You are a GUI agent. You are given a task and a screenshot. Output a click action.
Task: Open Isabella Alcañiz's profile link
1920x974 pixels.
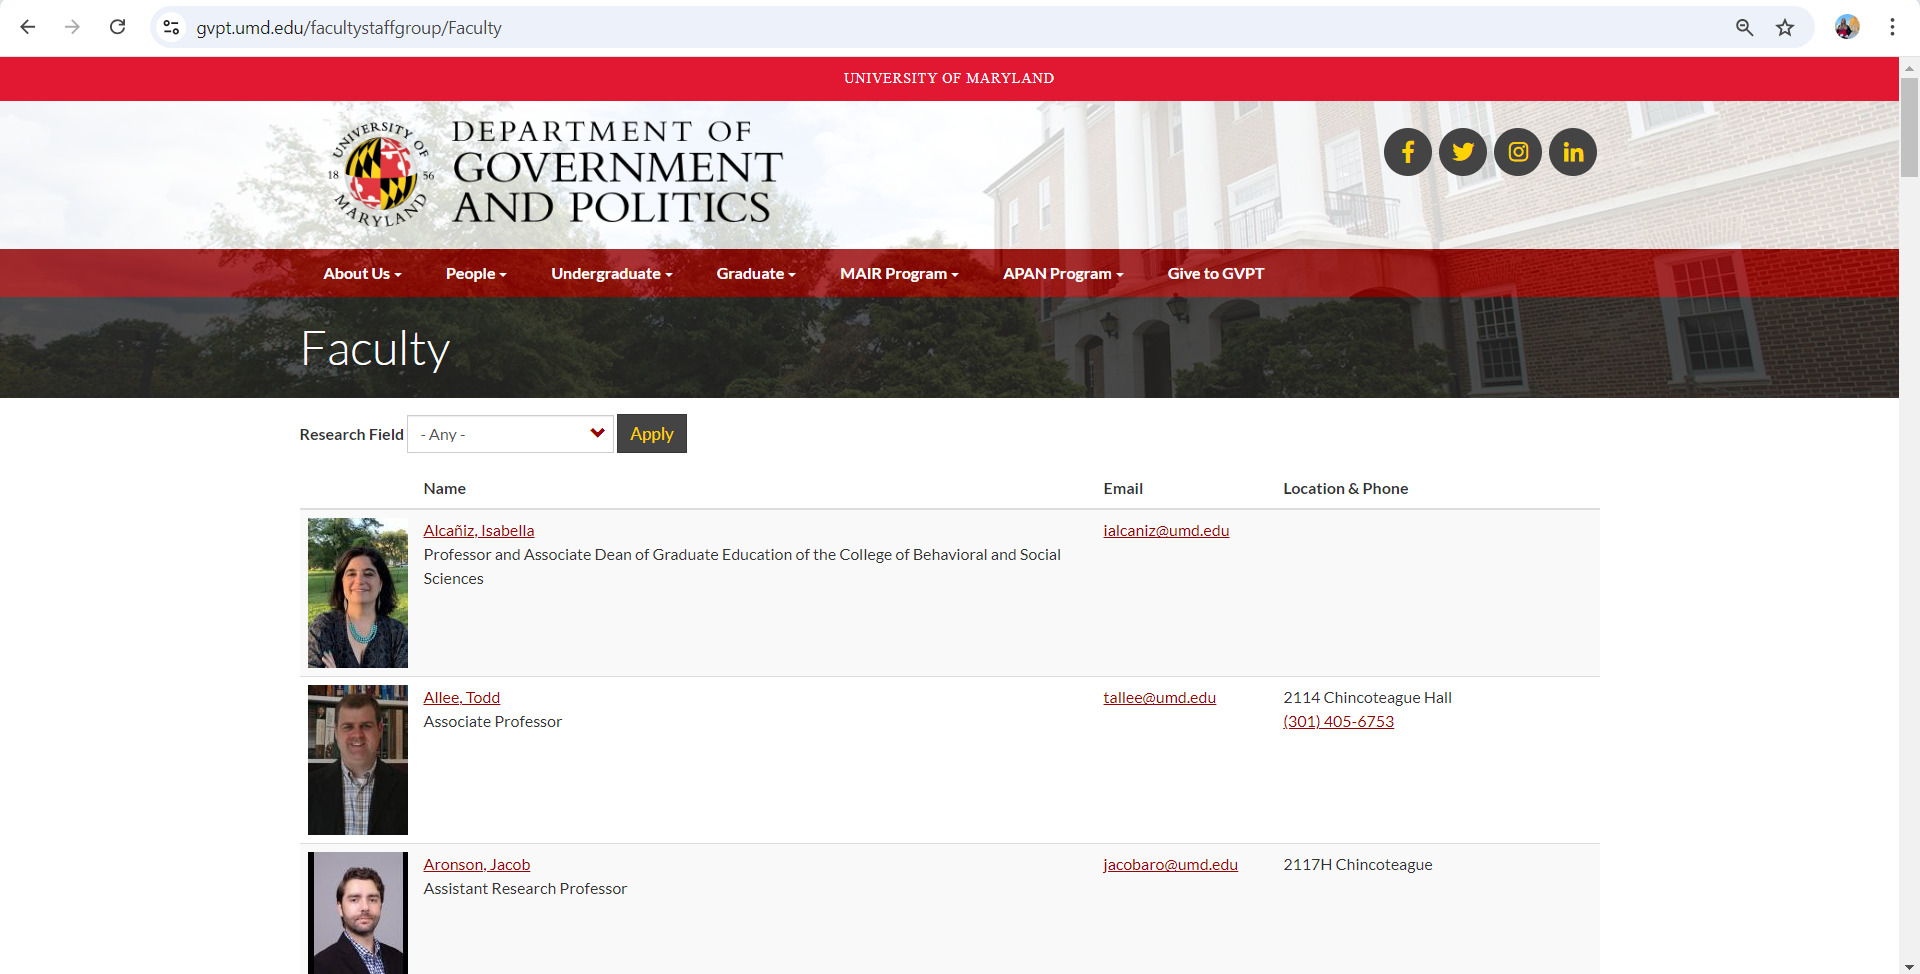[478, 531]
